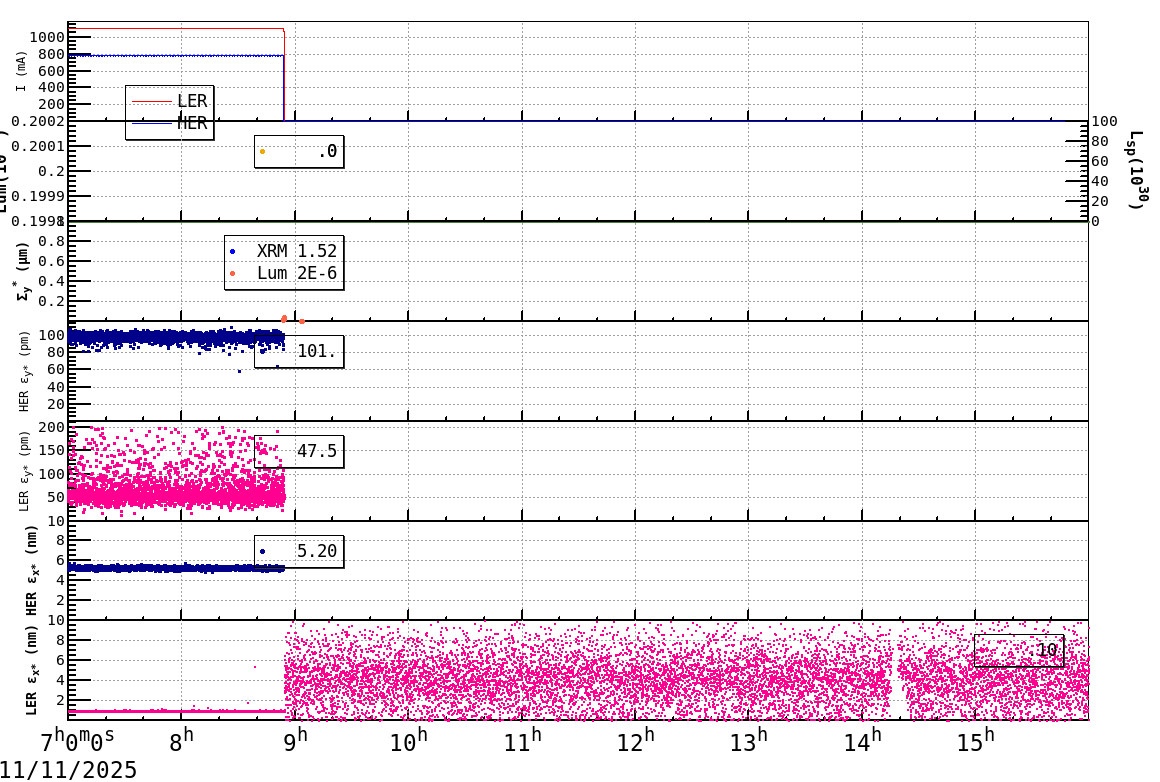Click the 8h time axis label
Screen dimensions: 1160x782
point(181,740)
